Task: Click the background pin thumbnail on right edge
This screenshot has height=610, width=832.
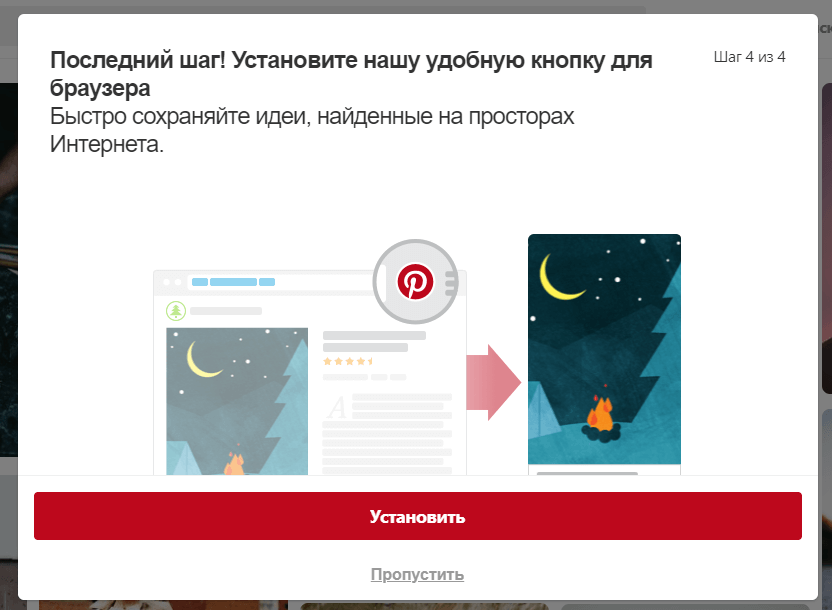Action: [x=826, y=240]
